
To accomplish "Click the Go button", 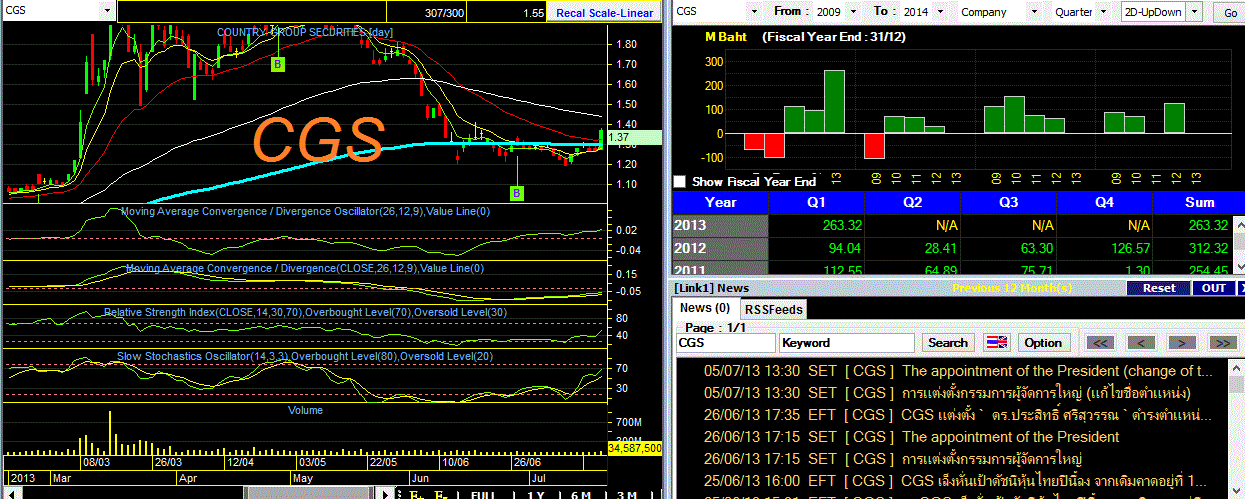I will coord(1229,12).
